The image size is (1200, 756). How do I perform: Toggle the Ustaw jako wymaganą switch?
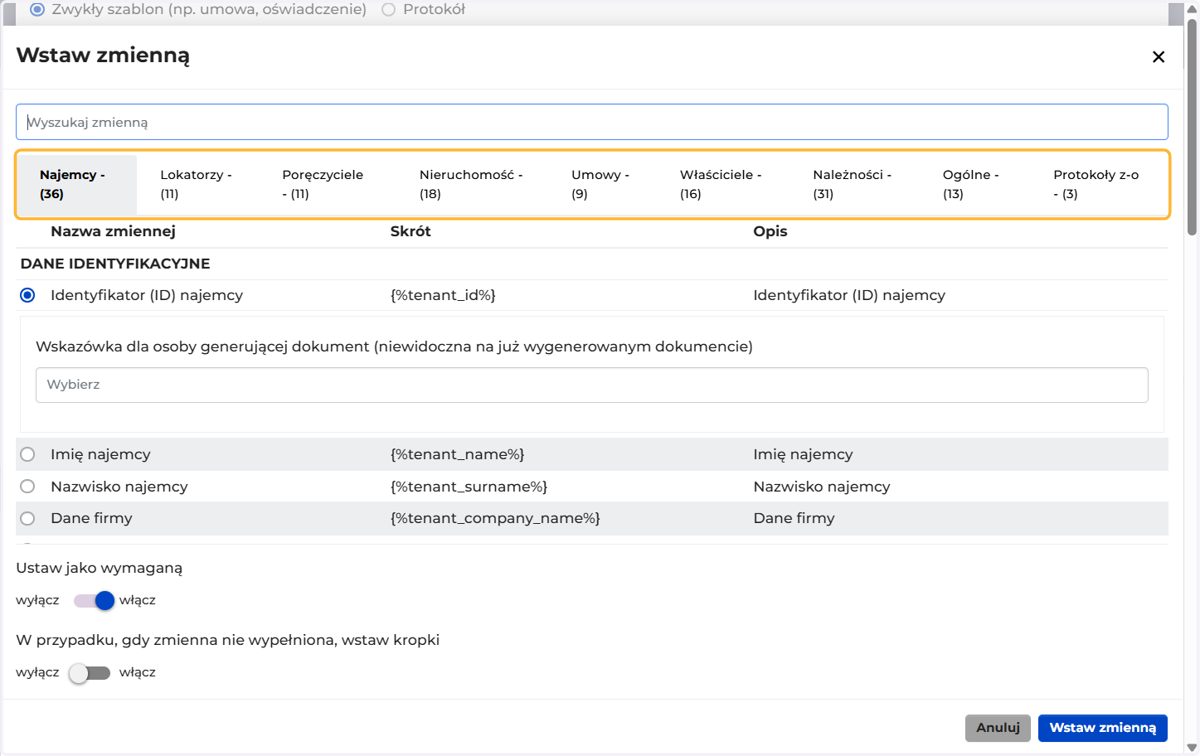coord(92,601)
